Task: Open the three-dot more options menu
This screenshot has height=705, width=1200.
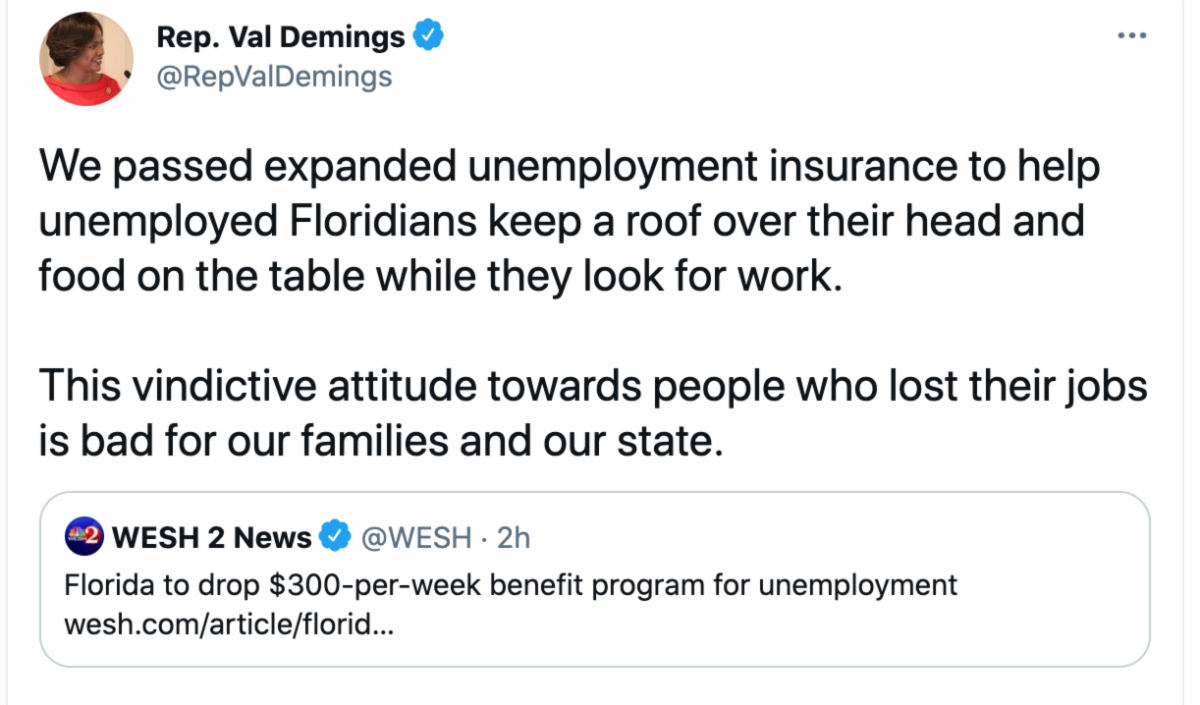Action: (1131, 36)
